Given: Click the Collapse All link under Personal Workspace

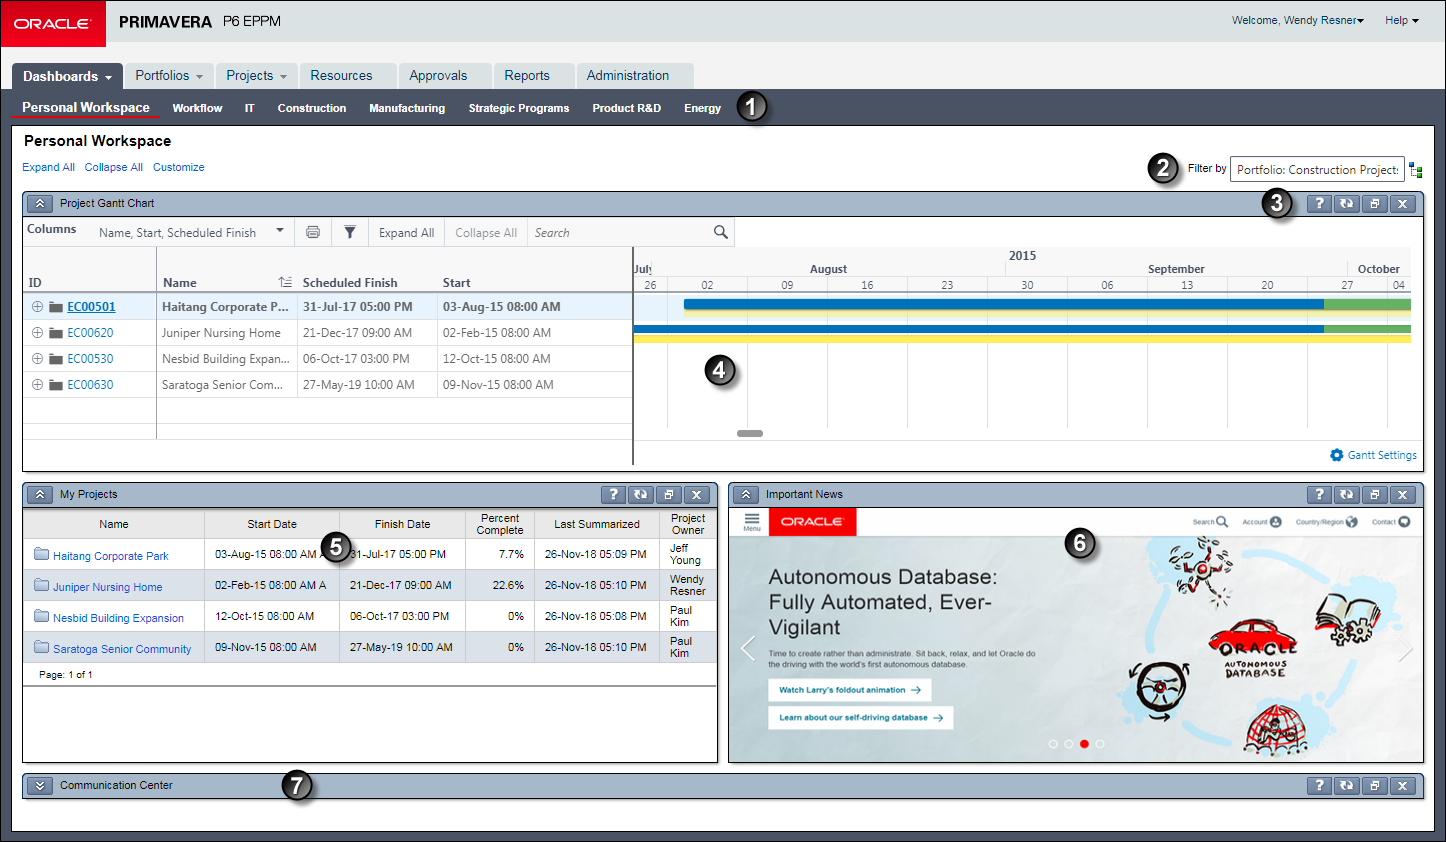Looking at the screenshot, I should coord(113,167).
